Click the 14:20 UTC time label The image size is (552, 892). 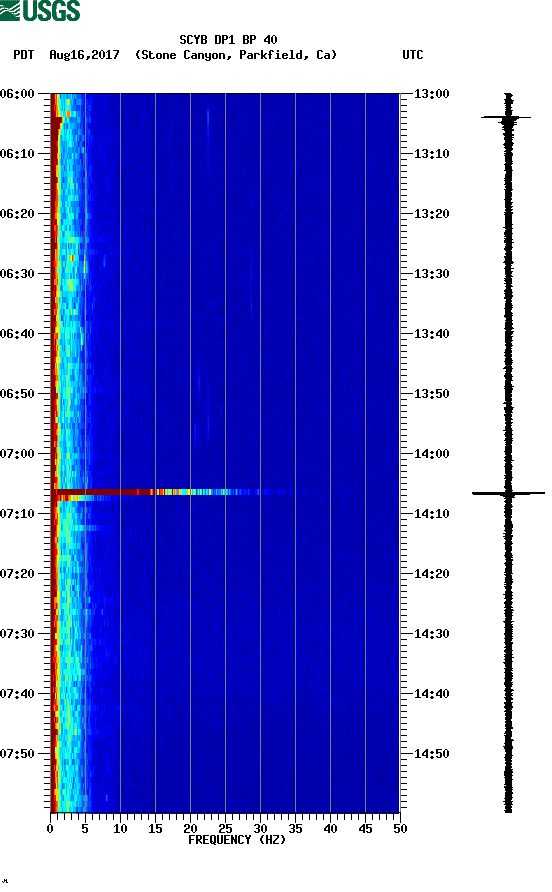pos(431,574)
